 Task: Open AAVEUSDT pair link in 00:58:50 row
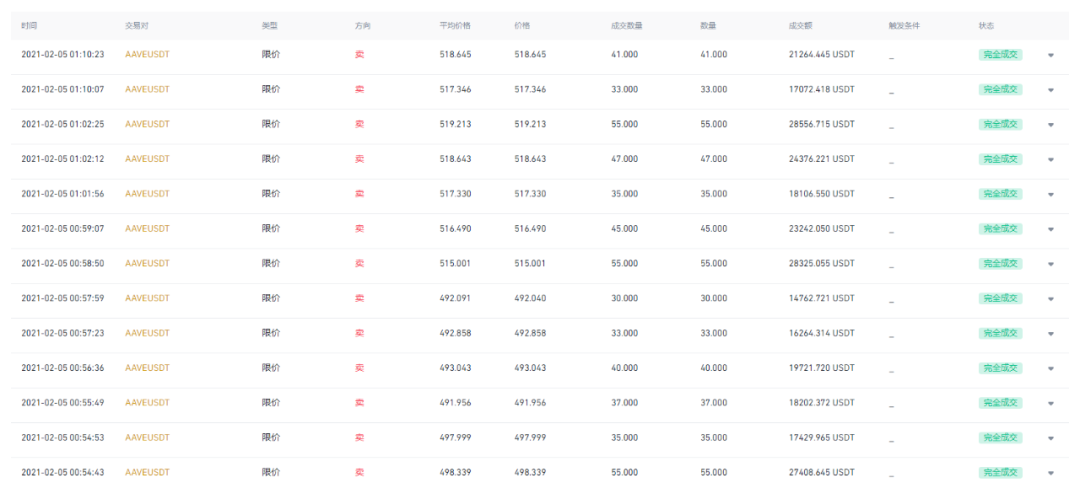coord(147,263)
